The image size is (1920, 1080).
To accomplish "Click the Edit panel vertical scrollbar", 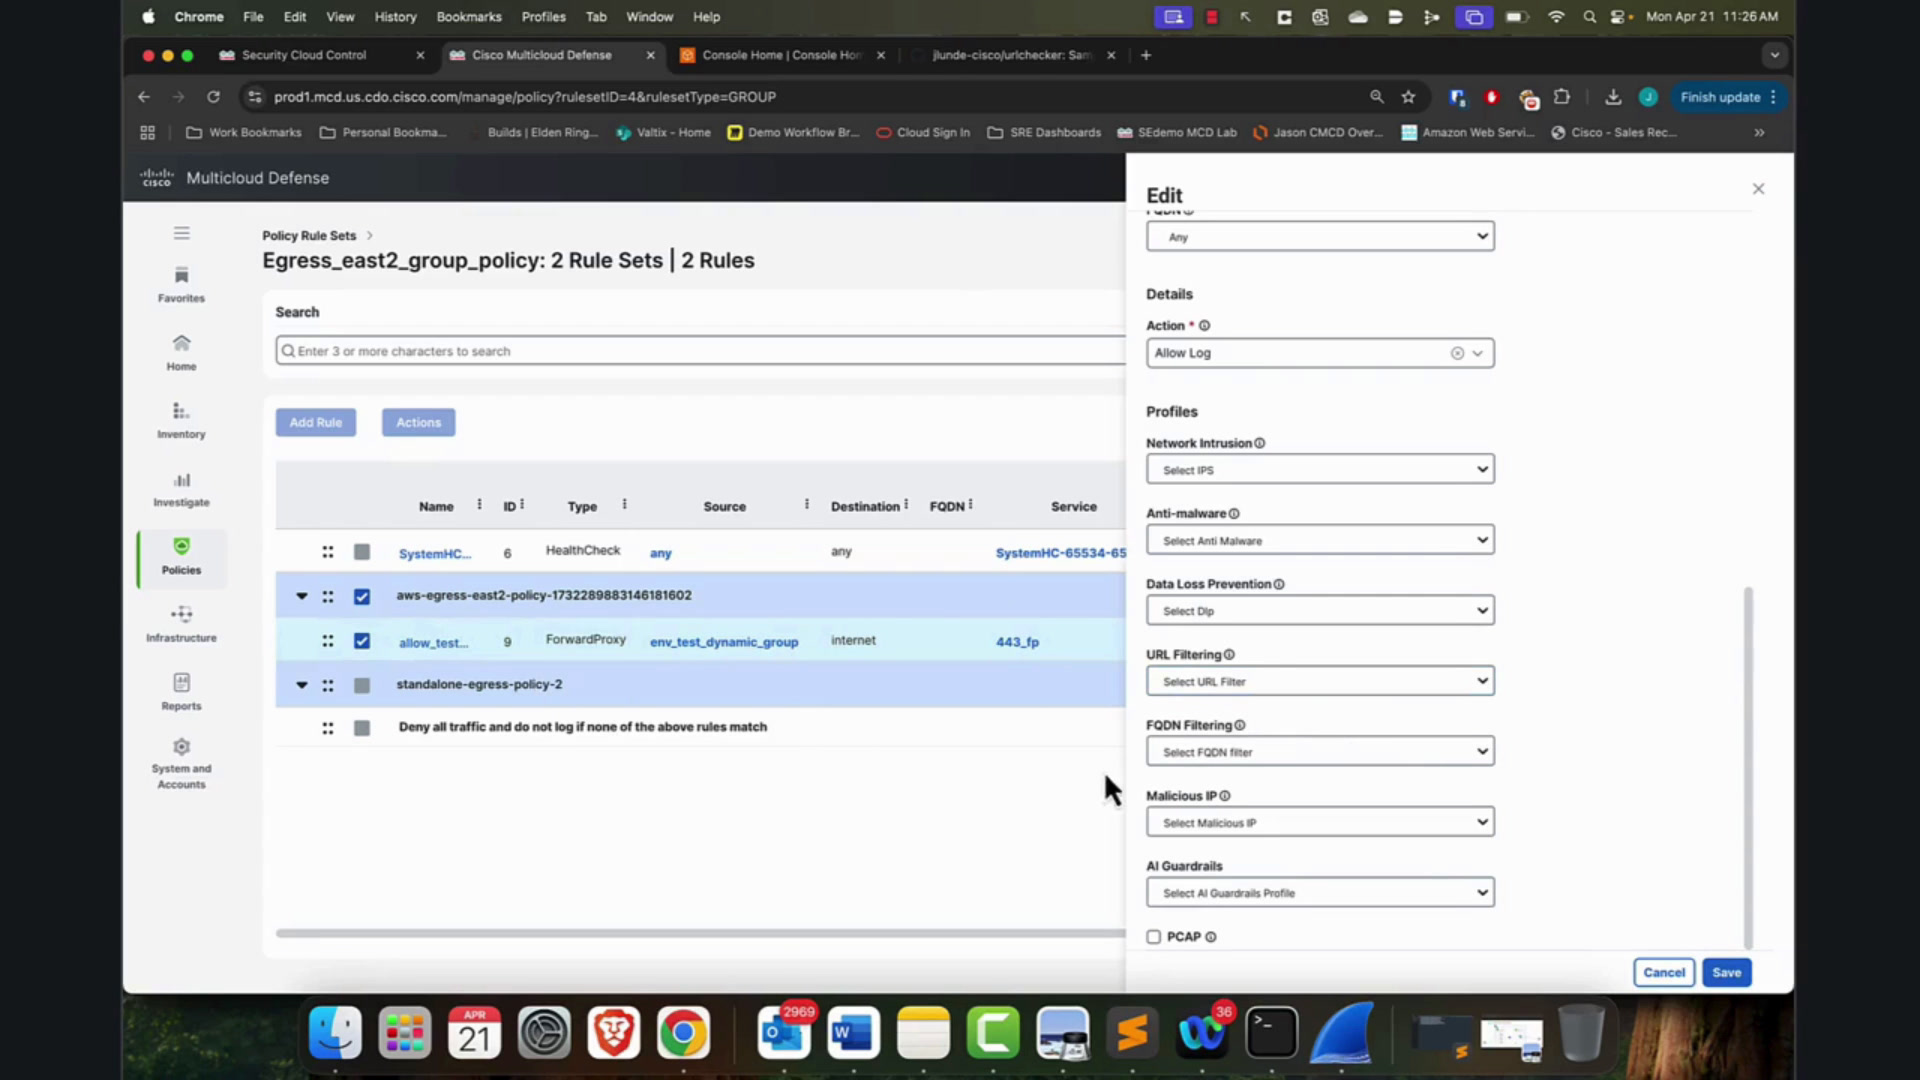I will click(1748, 768).
